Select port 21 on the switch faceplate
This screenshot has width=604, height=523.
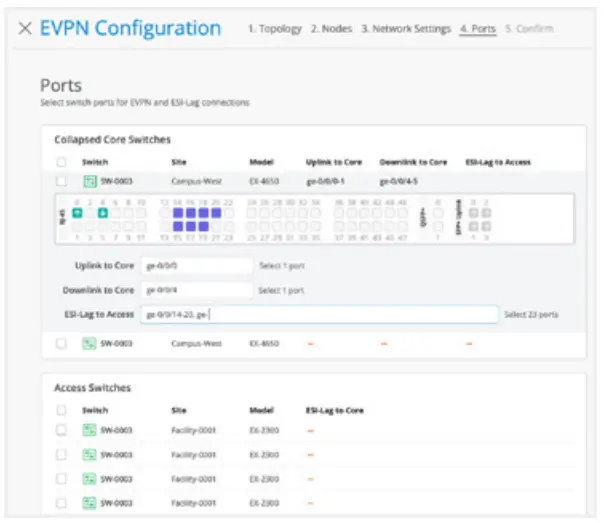coord(216,226)
